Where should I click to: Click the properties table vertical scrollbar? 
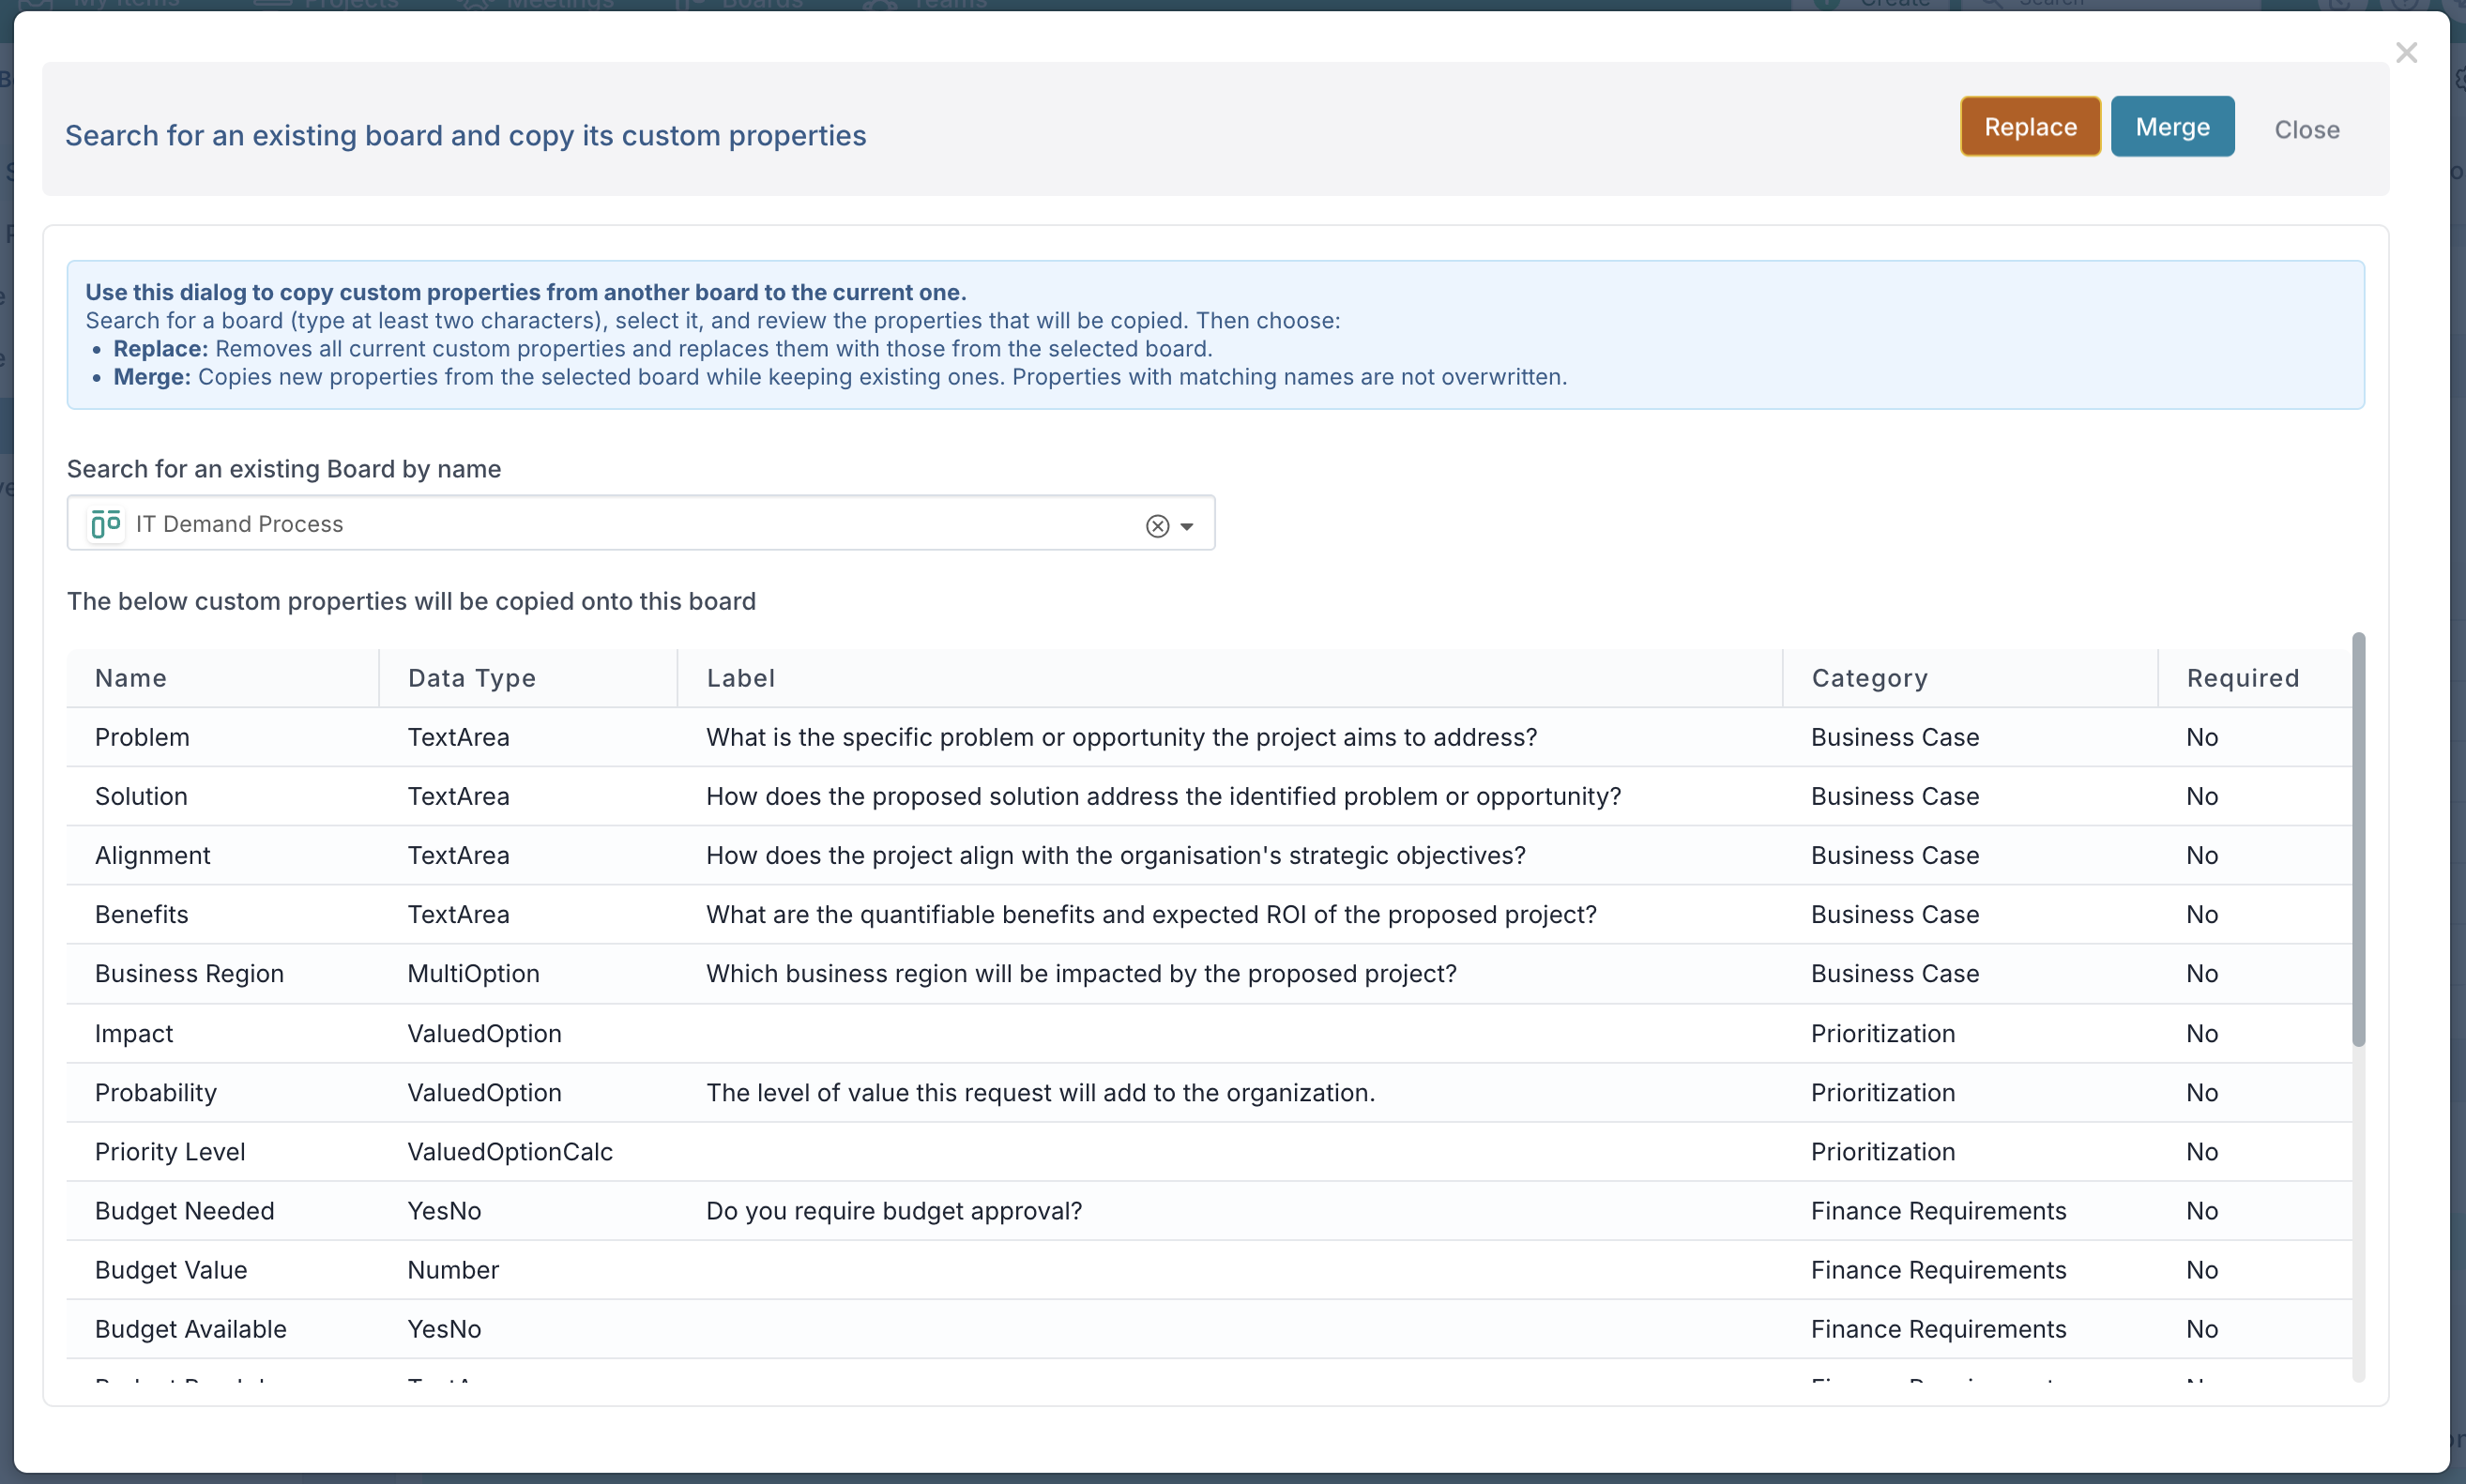2357,840
